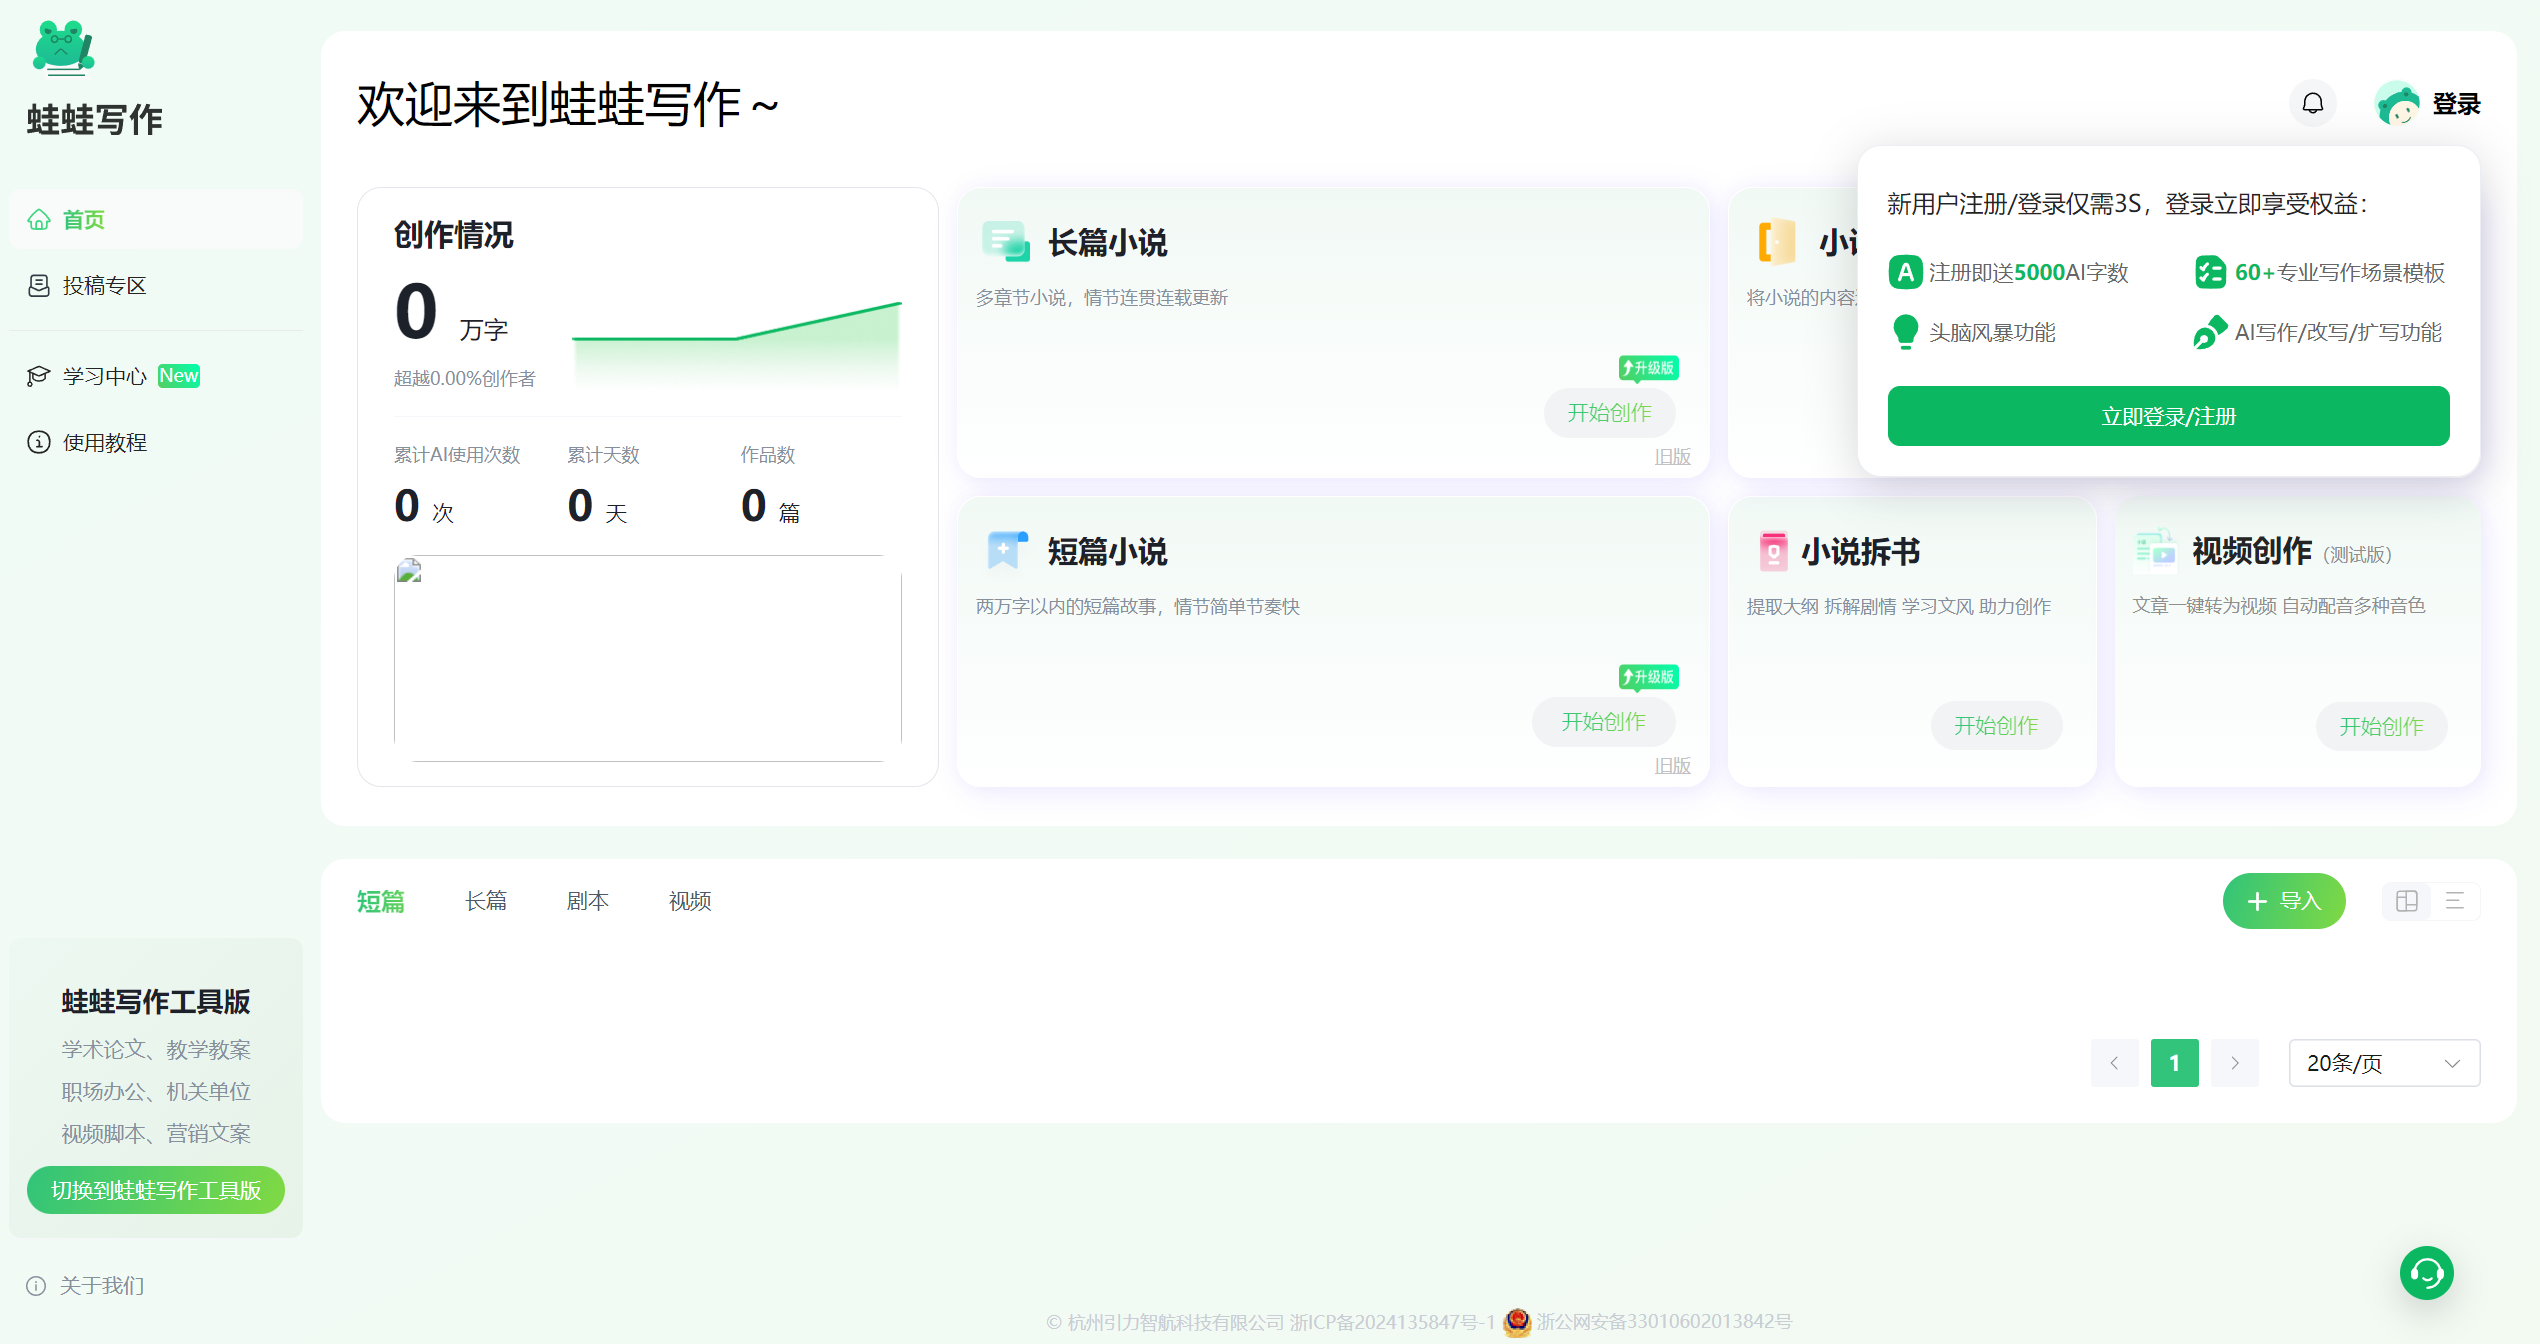
Task: Start creating in 长篇小说 card
Action: [x=1609, y=413]
